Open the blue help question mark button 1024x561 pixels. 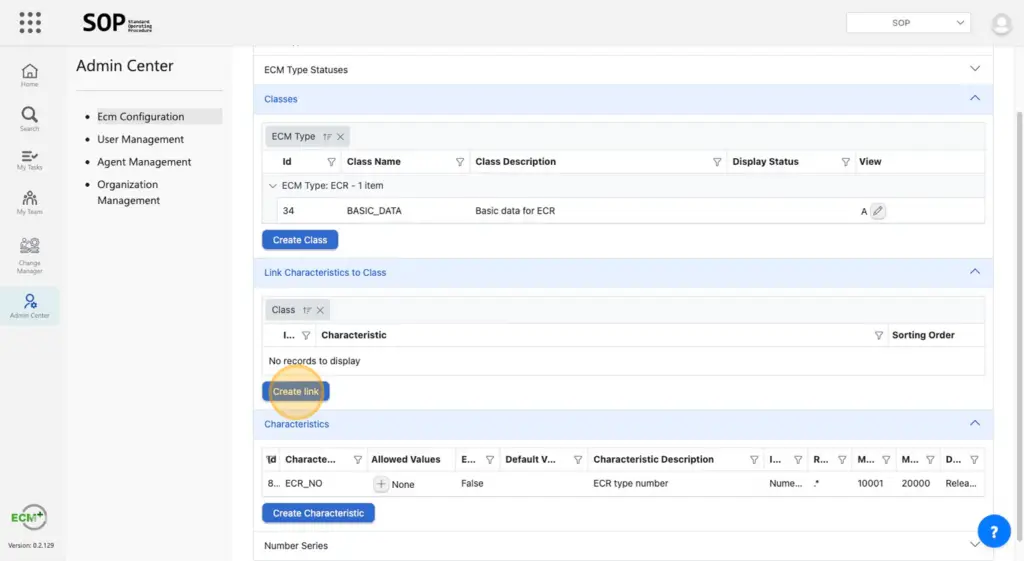(x=993, y=532)
